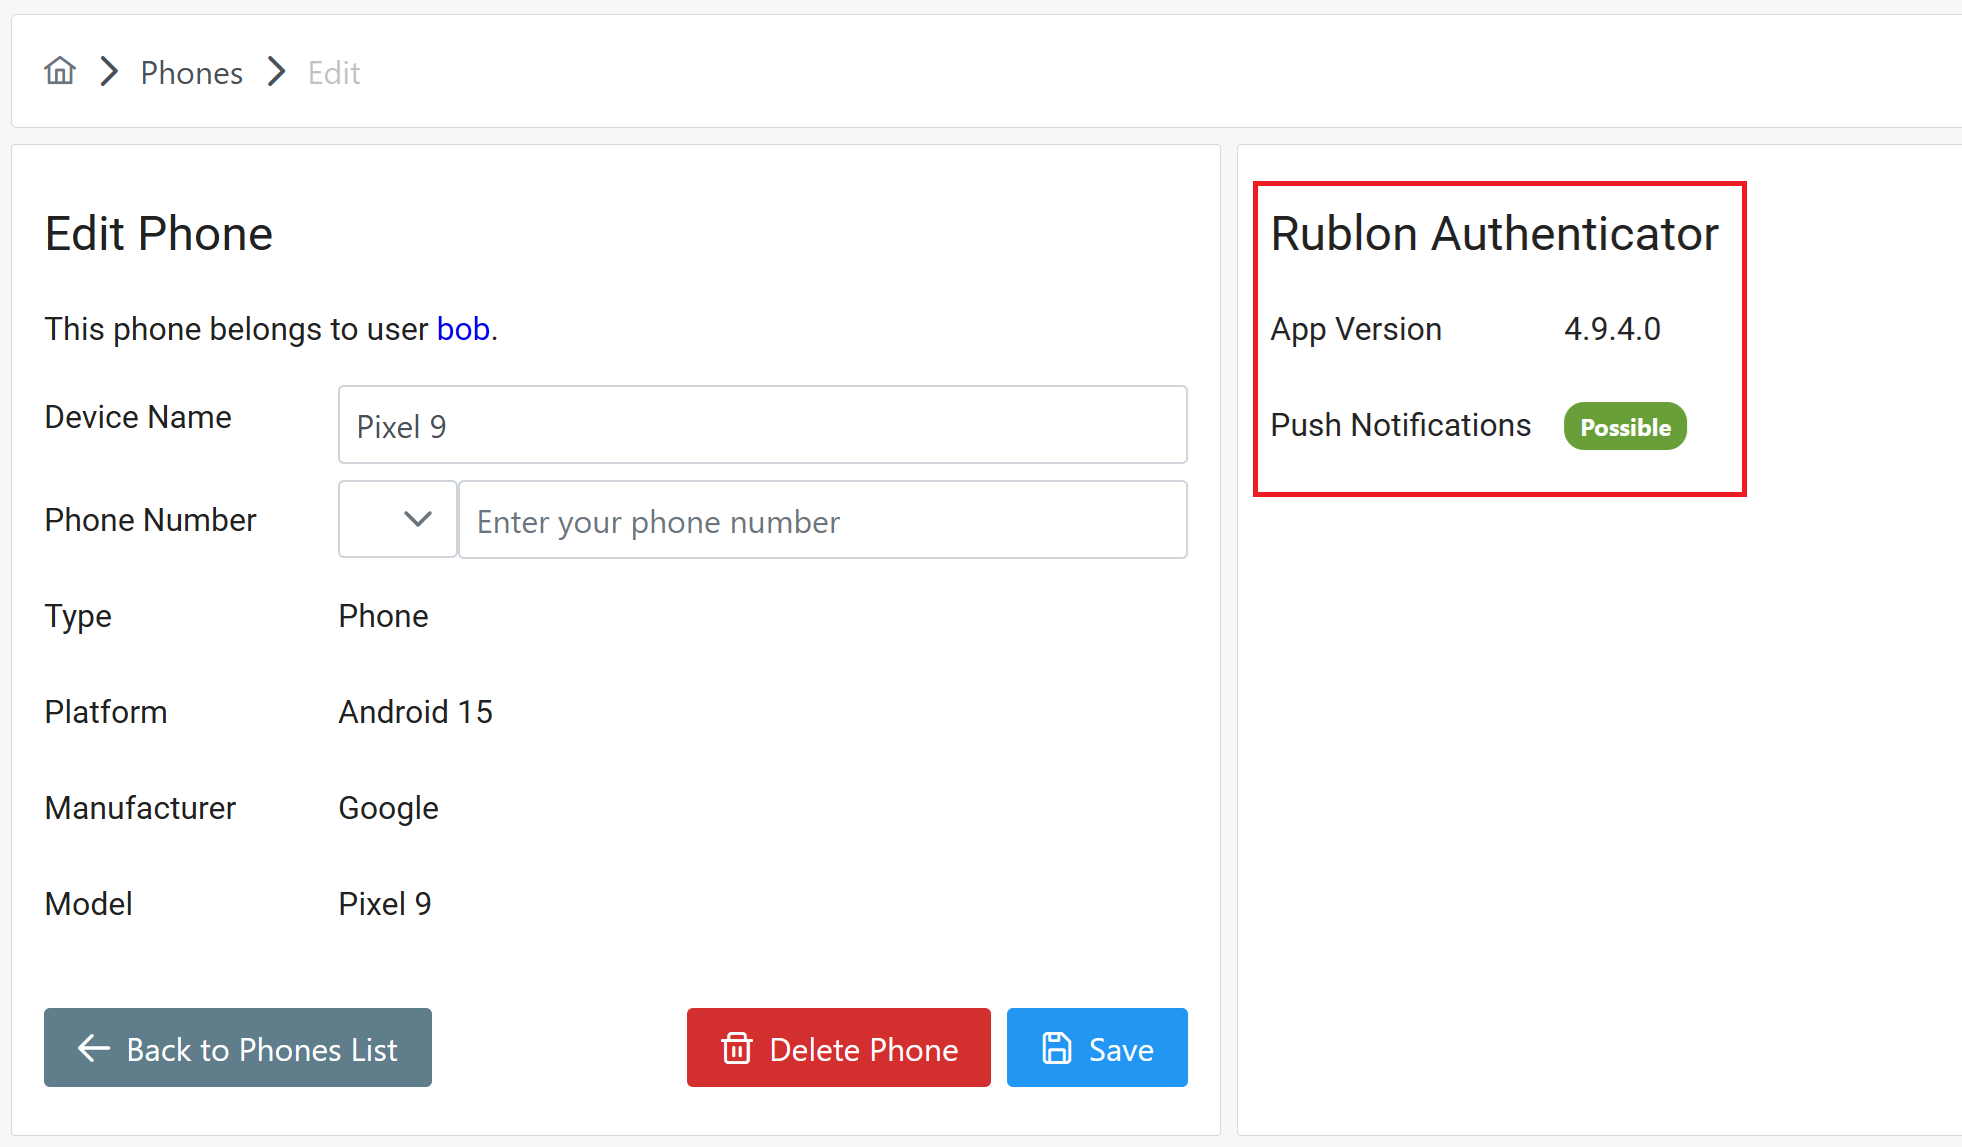Click the home icon in breadcrumb
The image size is (1962, 1147).
pyautogui.click(x=60, y=71)
